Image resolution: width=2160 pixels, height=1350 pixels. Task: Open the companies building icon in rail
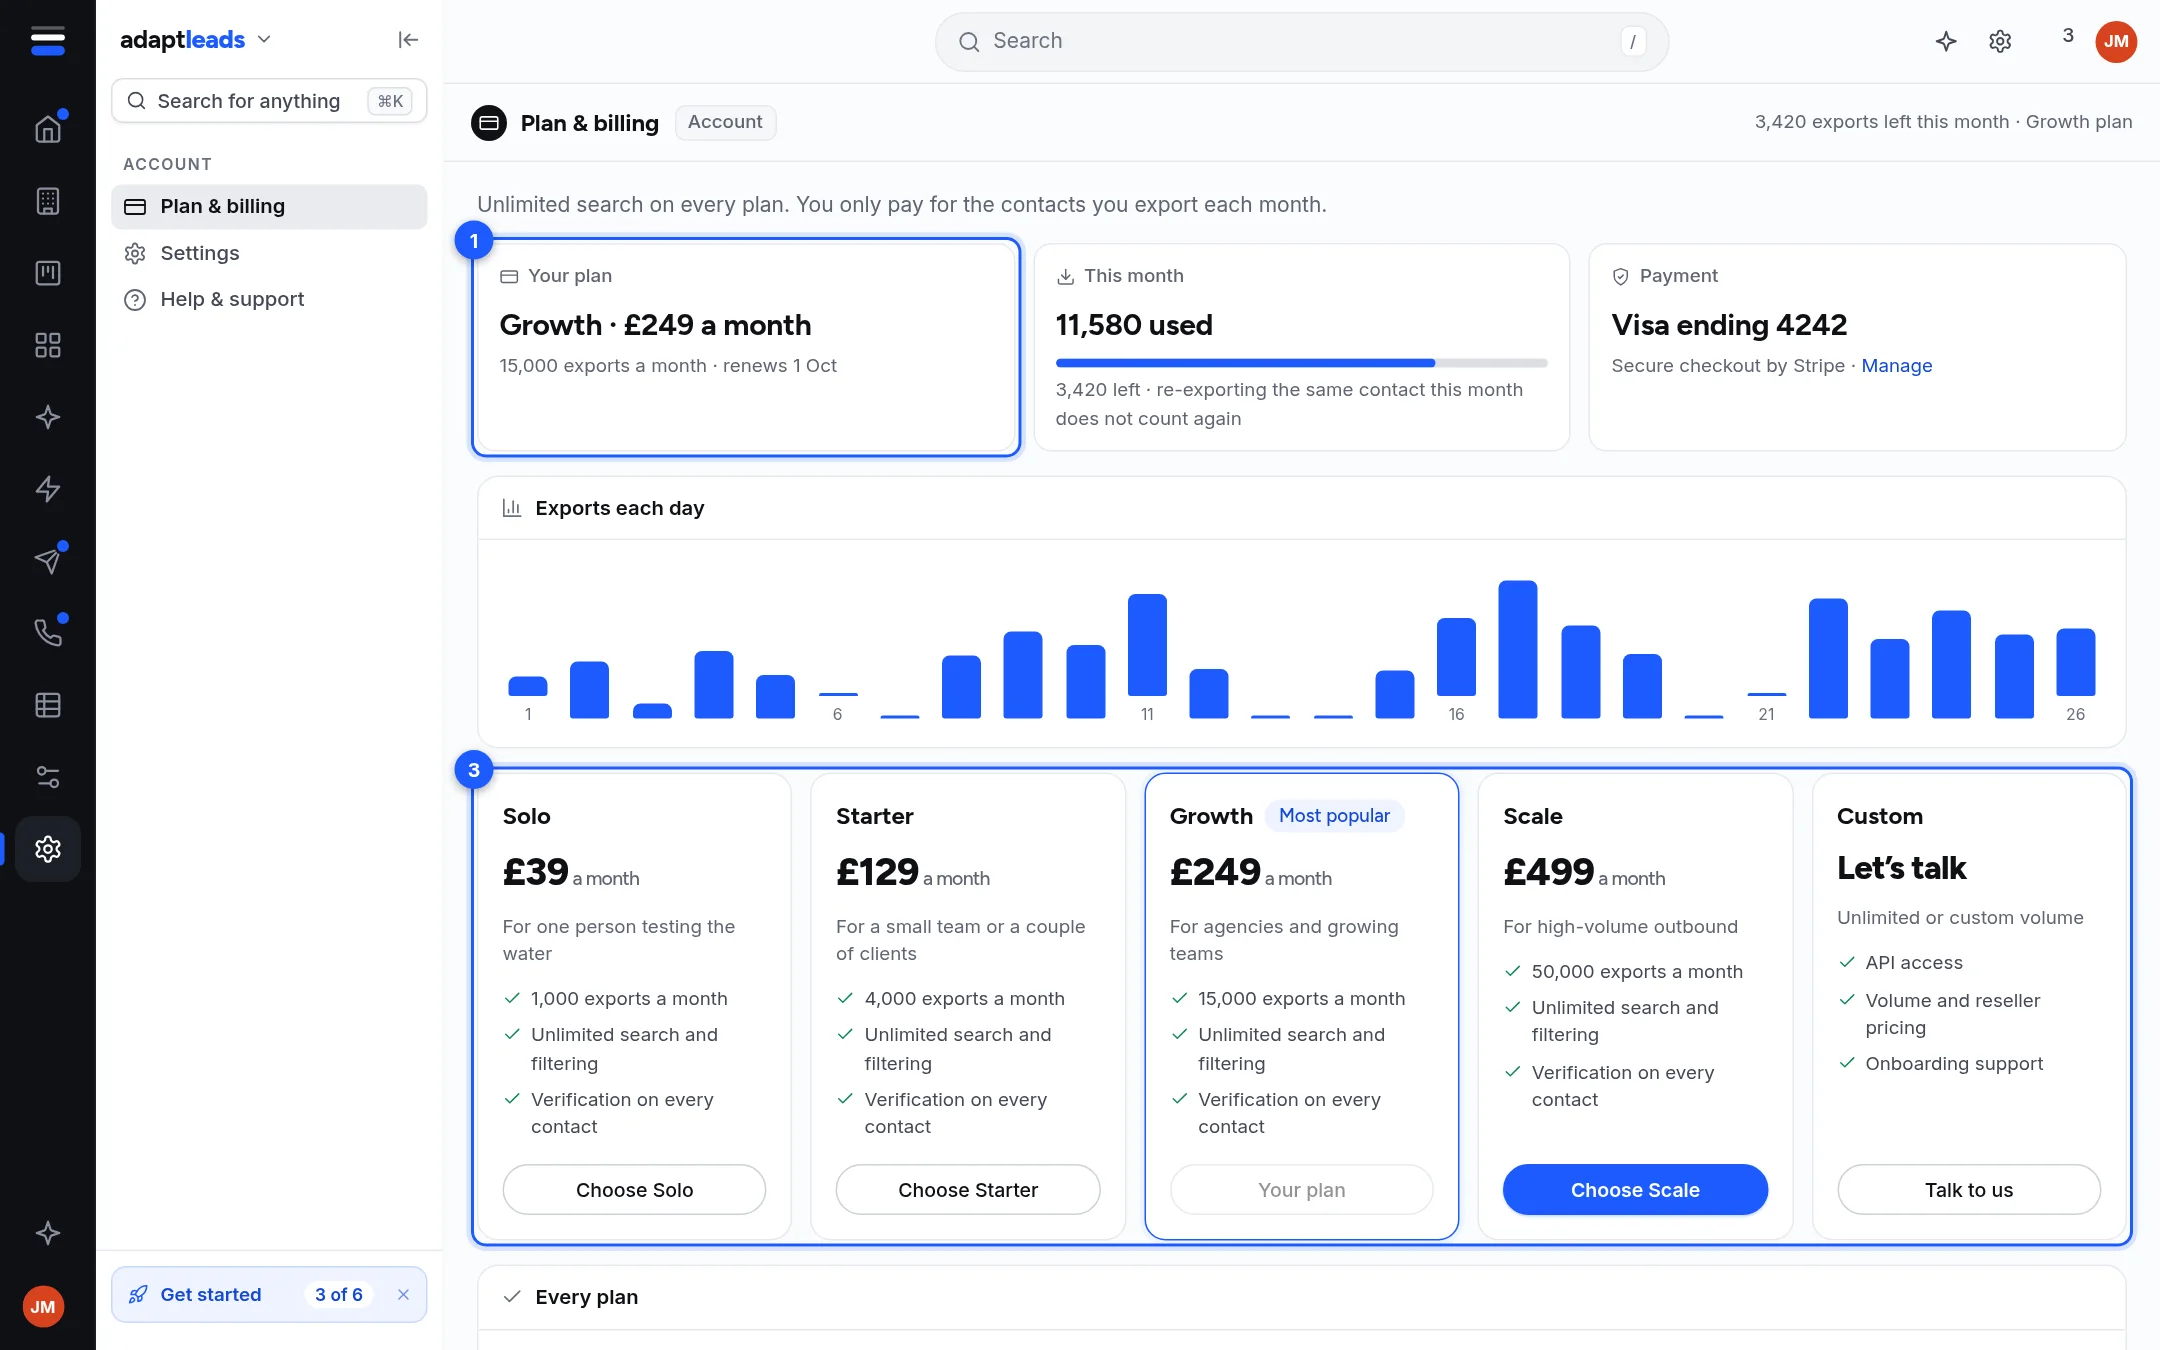click(x=48, y=201)
